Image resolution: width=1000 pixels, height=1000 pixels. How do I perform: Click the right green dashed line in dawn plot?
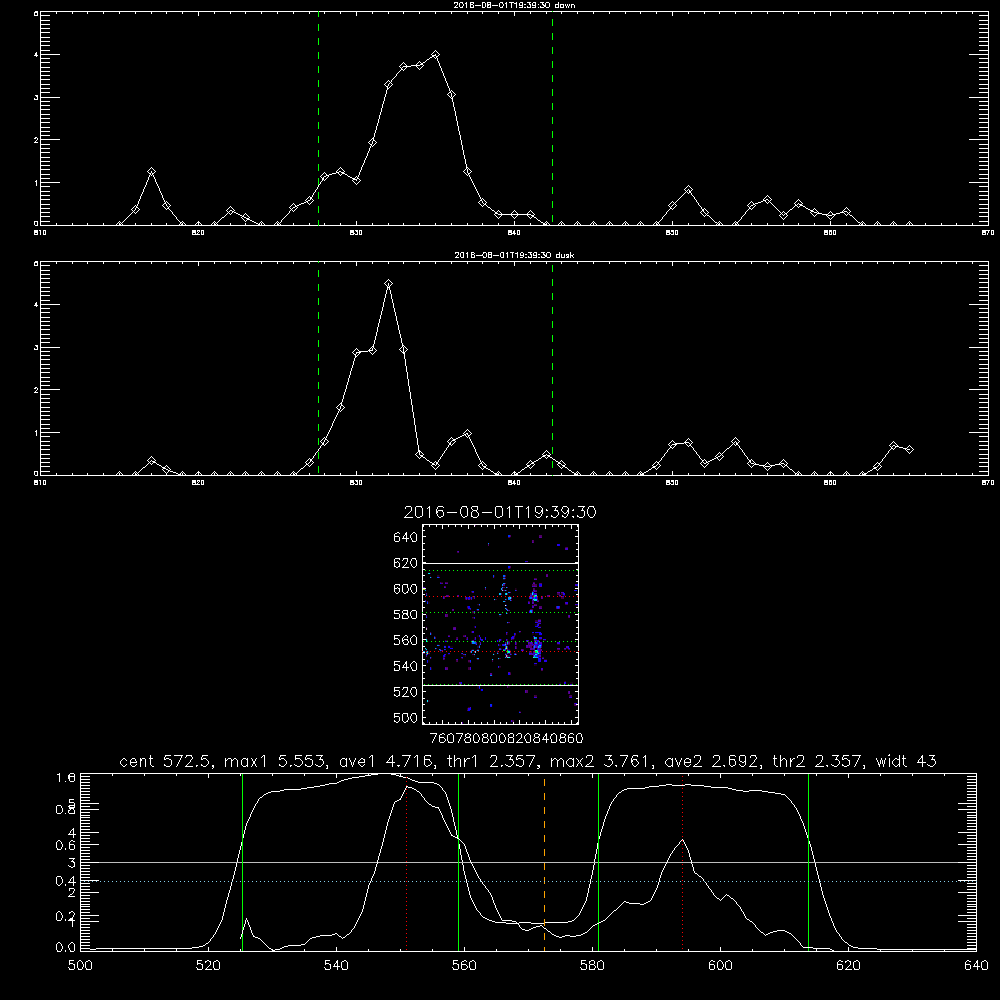pos(552,119)
